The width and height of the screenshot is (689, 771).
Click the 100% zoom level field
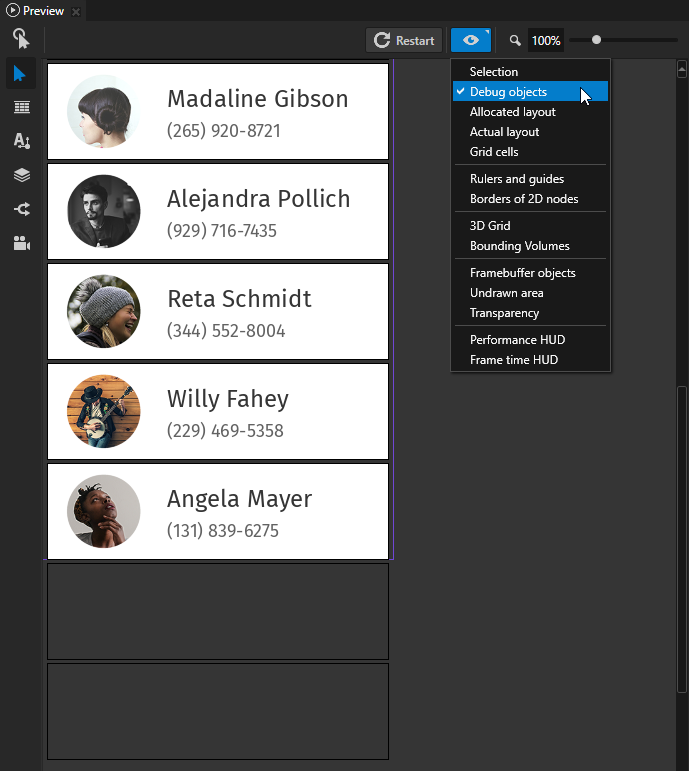546,41
